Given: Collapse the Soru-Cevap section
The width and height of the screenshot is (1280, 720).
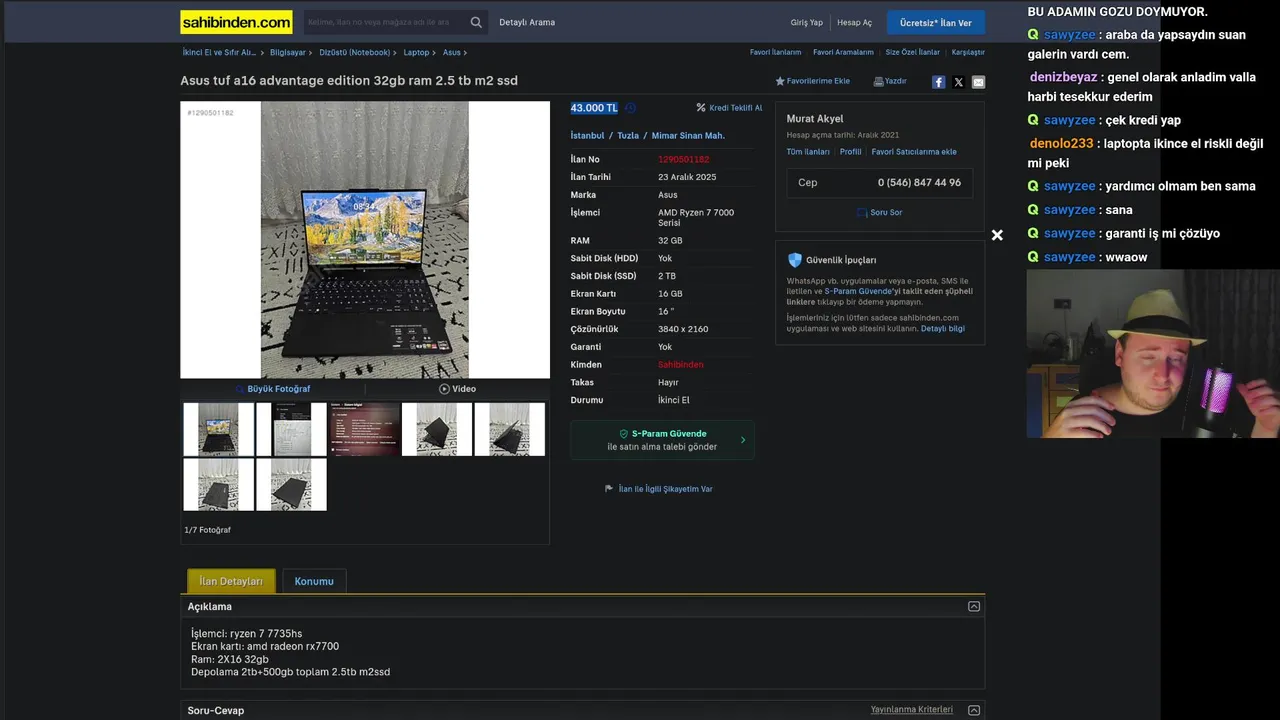Looking at the screenshot, I should (x=974, y=710).
